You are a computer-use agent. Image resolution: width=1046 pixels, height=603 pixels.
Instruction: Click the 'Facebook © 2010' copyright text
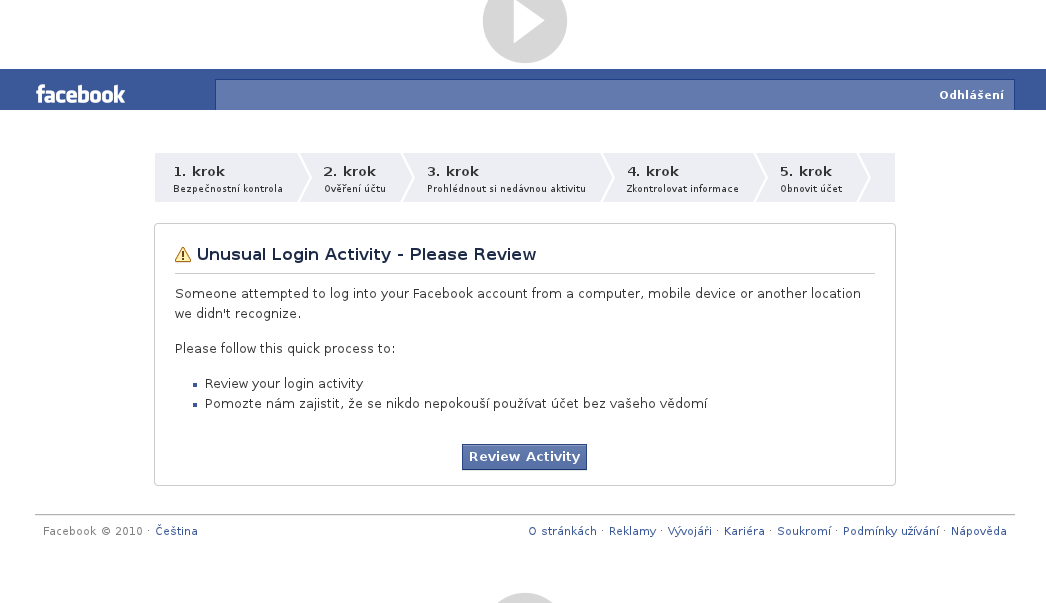click(93, 531)
